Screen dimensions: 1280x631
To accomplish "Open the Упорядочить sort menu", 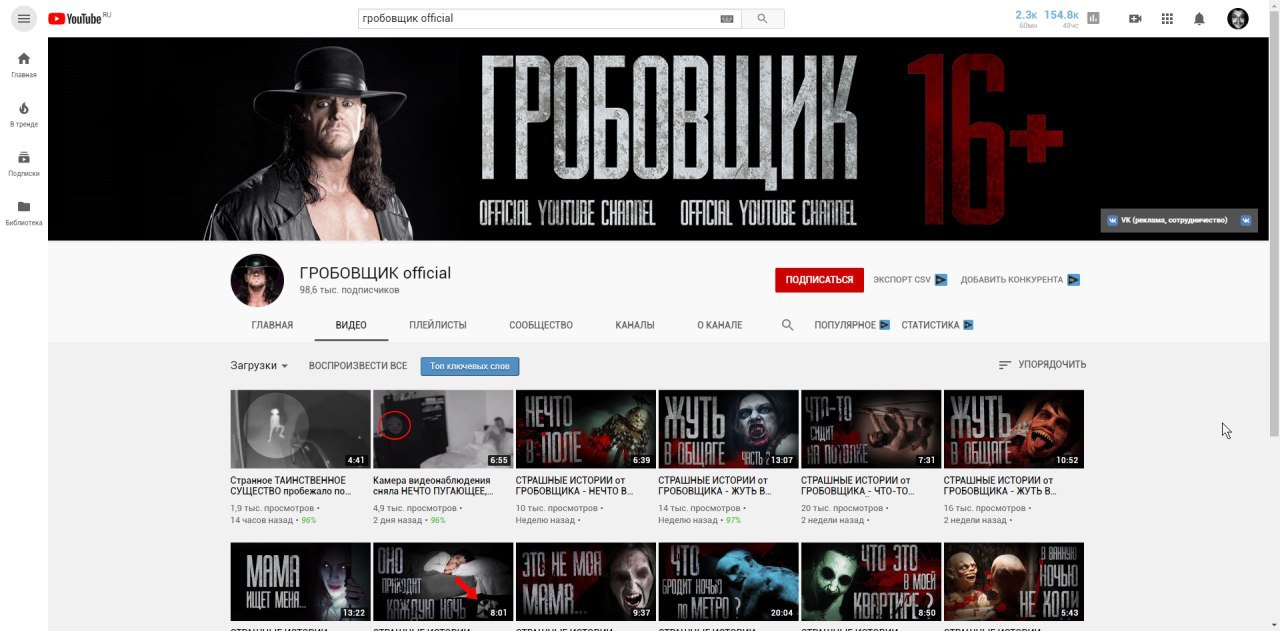I will pyautogui.click(x=1042, y=365).
